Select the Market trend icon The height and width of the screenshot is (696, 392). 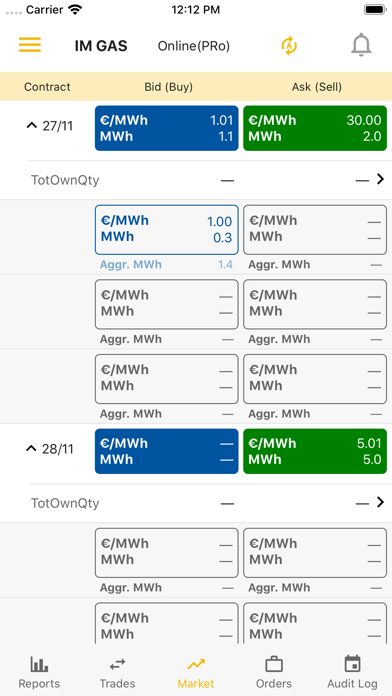click(196, 664)
